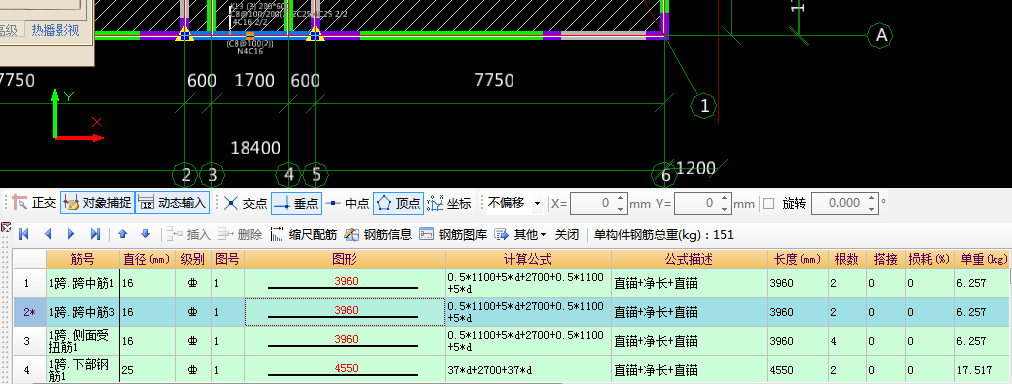Decrease Y offset with down stepper
Image resolution: width=1012 pixels, height=384 pixels.
(x=724, y=208)
